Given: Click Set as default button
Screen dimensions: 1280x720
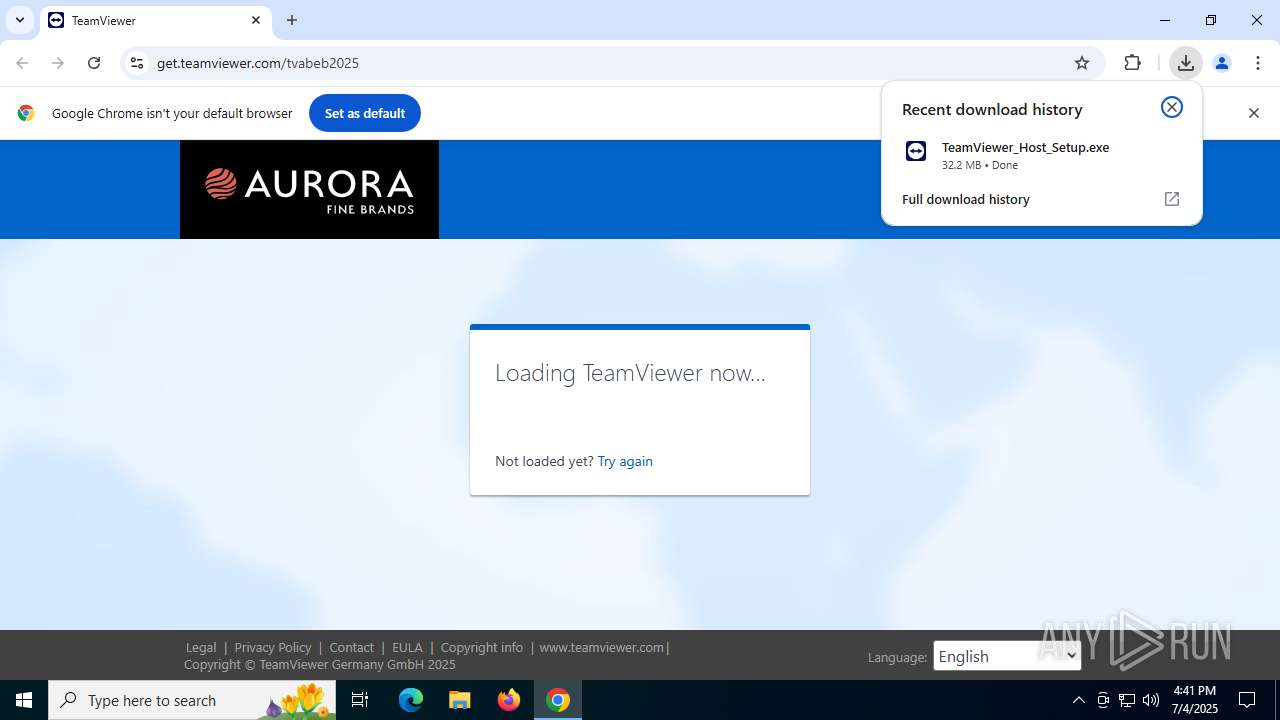Looking at the screenshot, I should tap(365, 113).
